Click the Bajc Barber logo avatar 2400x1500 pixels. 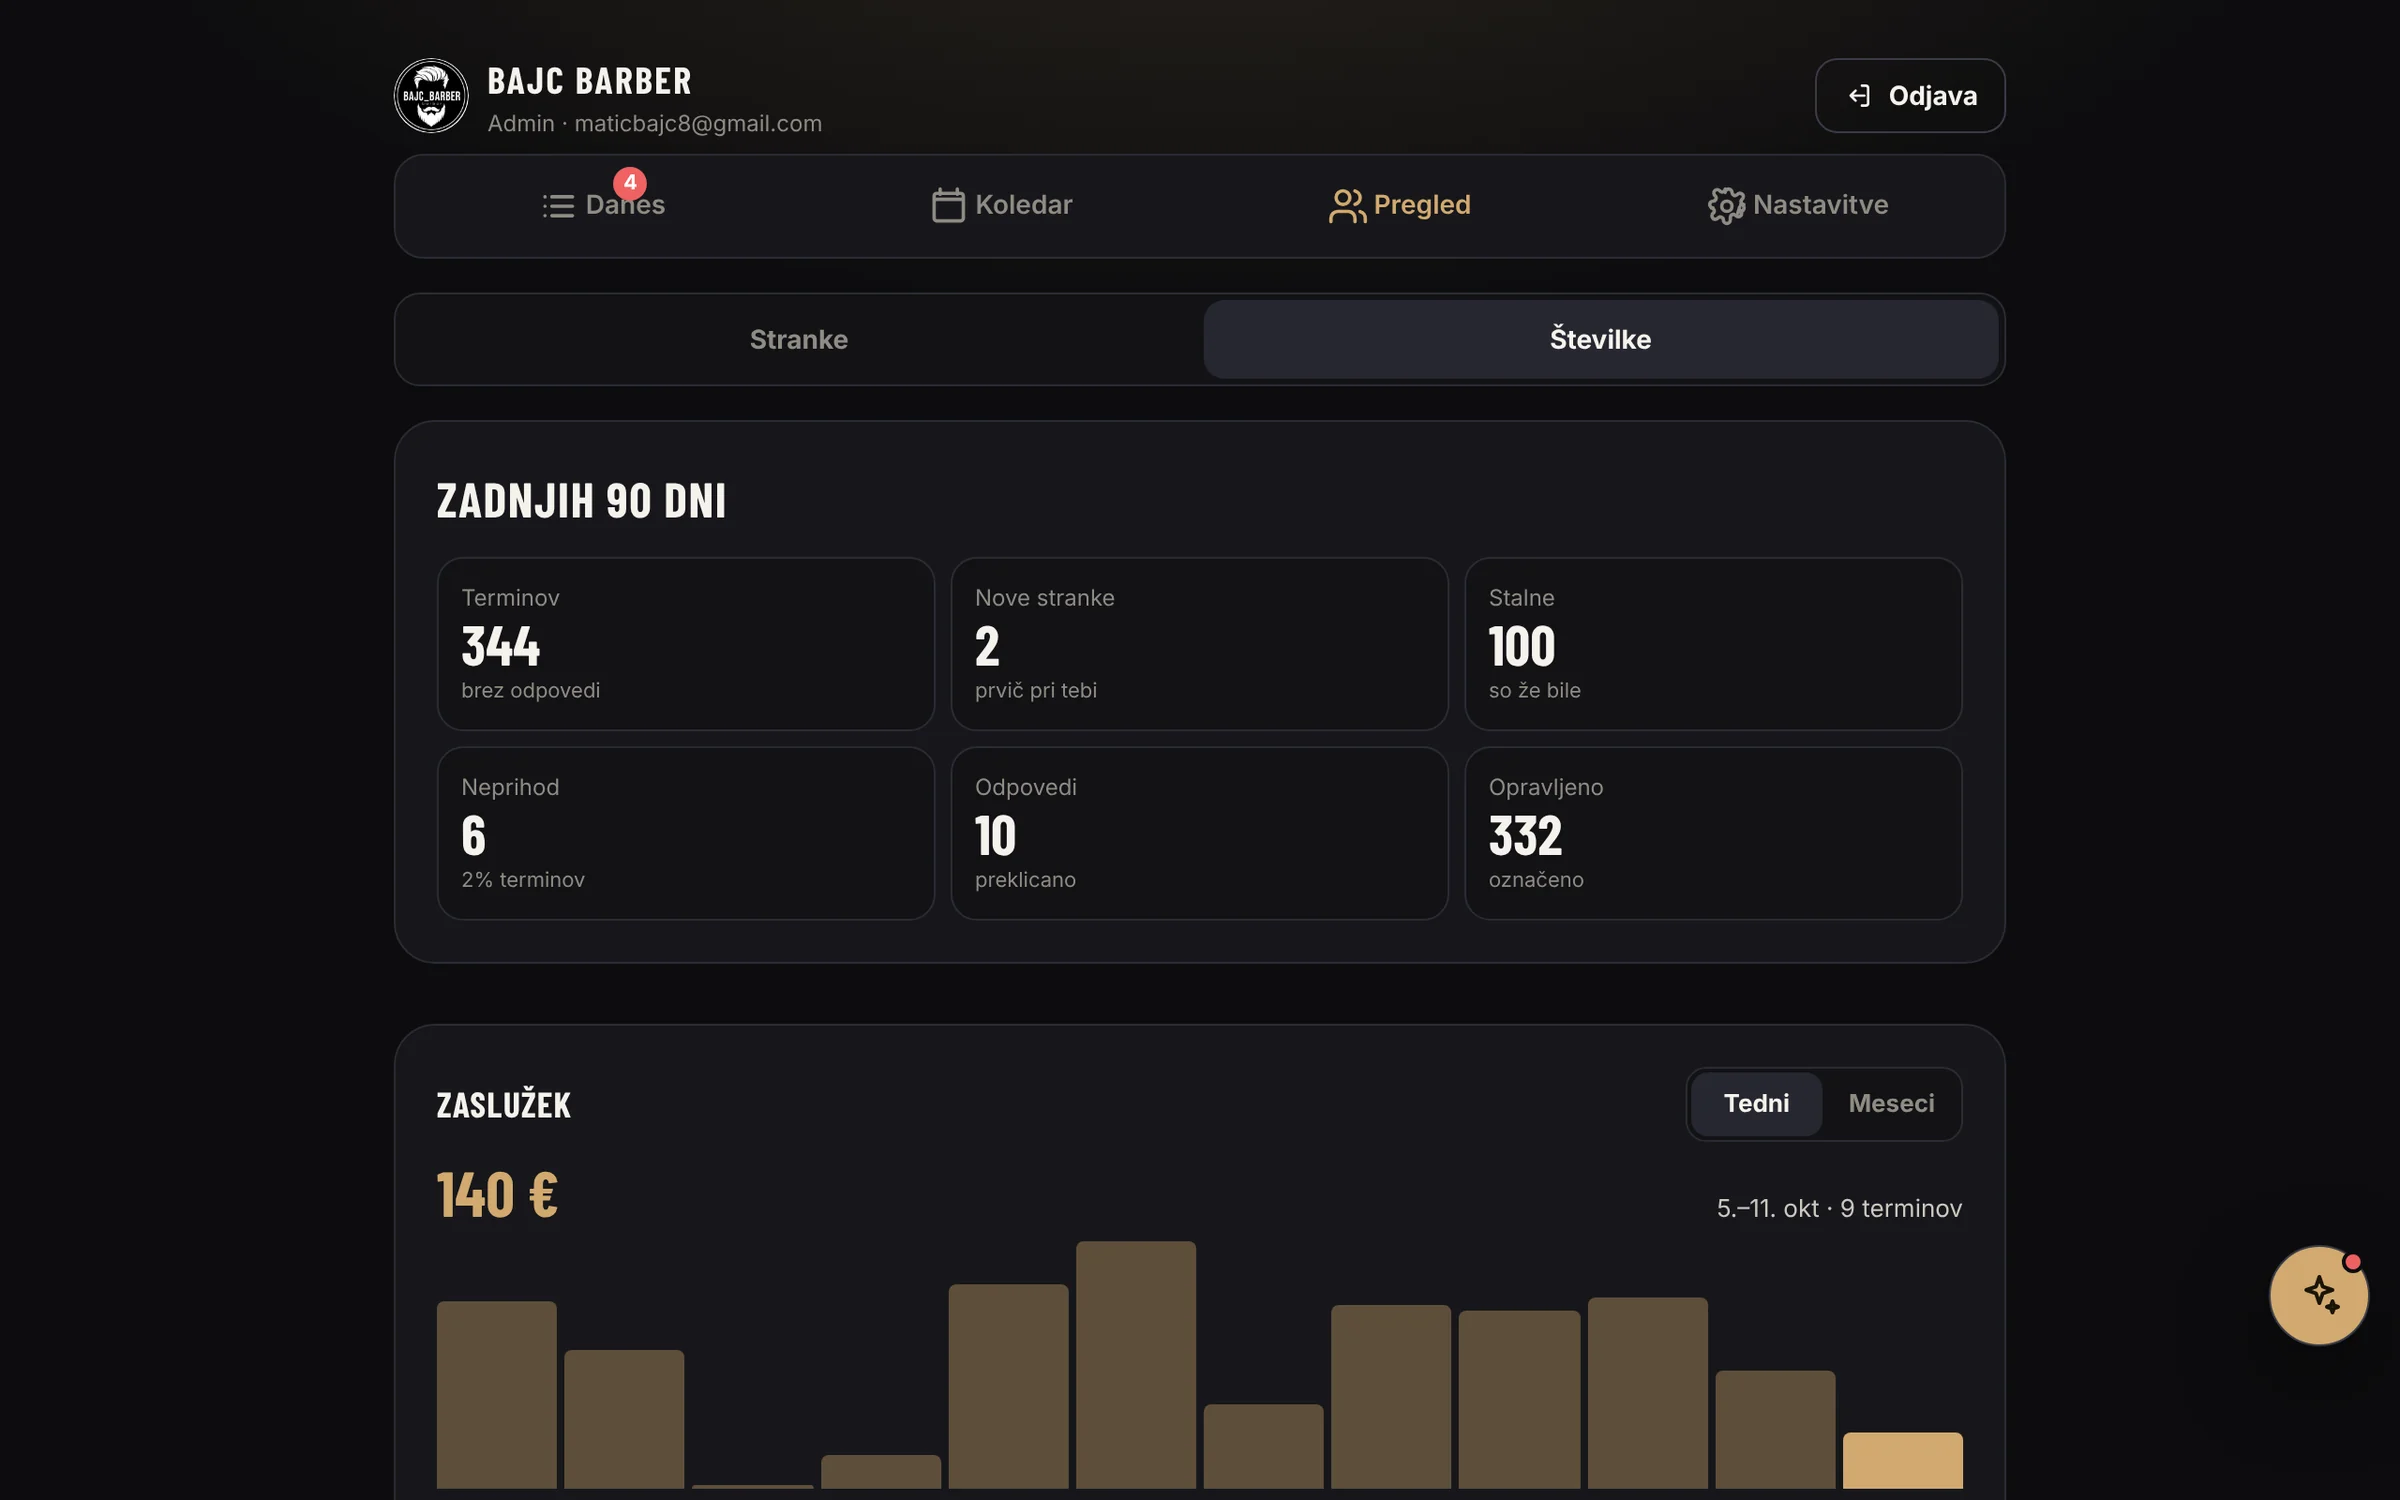[431, 96]
